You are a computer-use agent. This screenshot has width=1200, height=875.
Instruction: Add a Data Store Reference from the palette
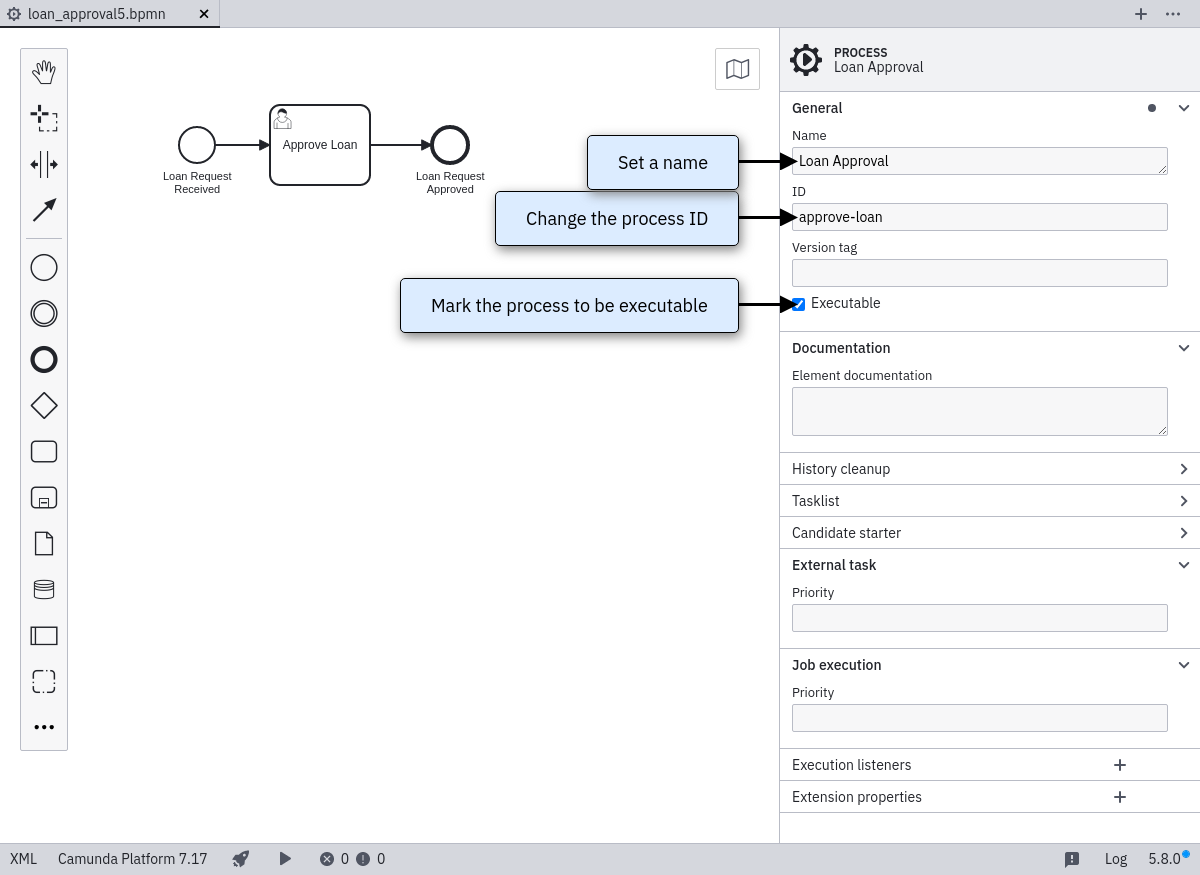[44, 589]
